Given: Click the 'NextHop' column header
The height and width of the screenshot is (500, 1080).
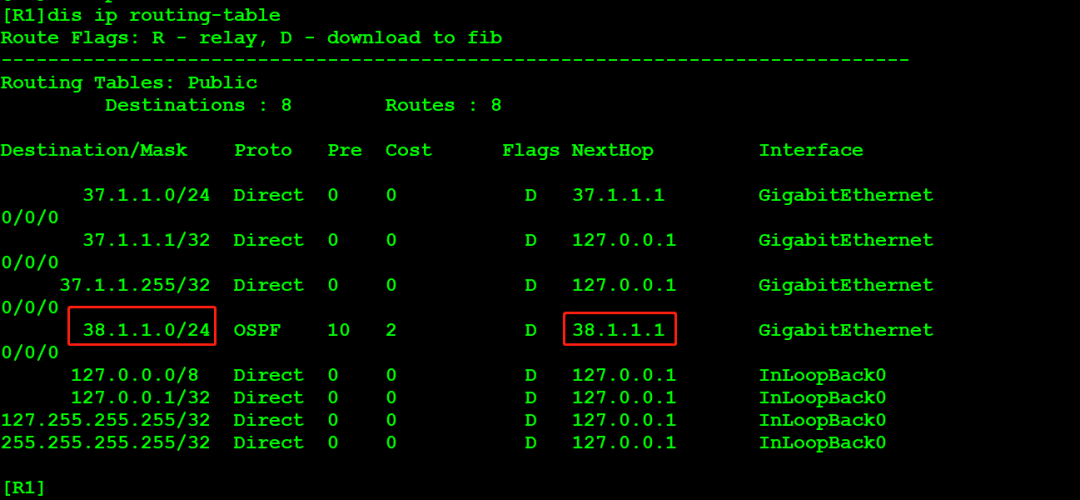Looking at the screenshot, I should coord(612,150).
